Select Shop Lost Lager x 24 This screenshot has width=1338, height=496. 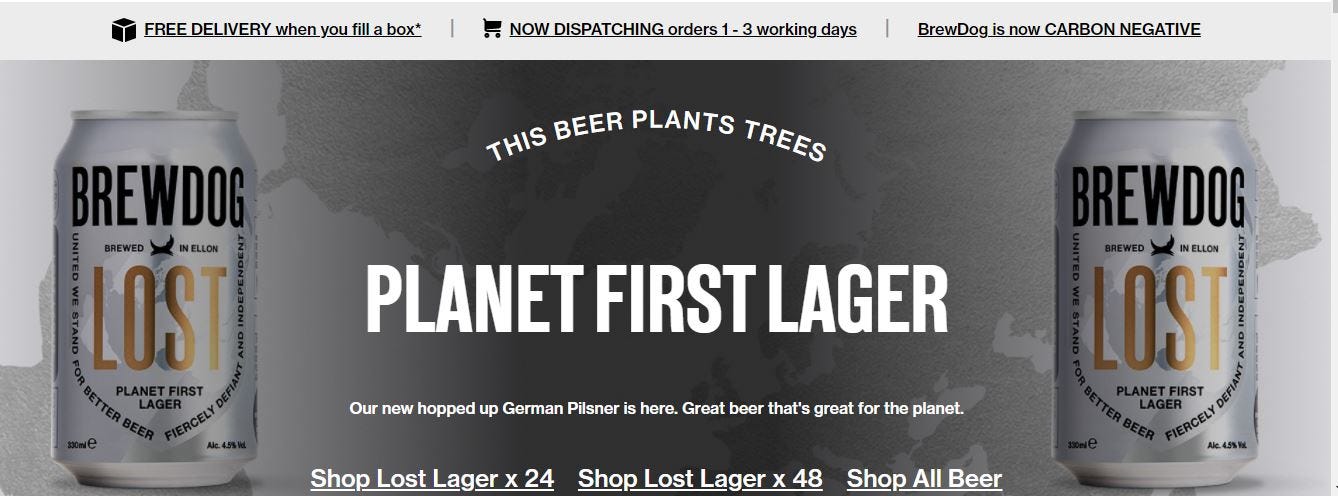point(432,479)
